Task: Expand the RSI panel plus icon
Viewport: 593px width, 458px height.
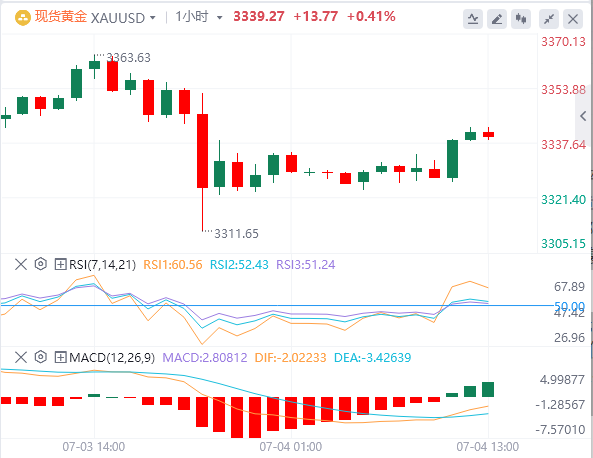Action: 61,264
